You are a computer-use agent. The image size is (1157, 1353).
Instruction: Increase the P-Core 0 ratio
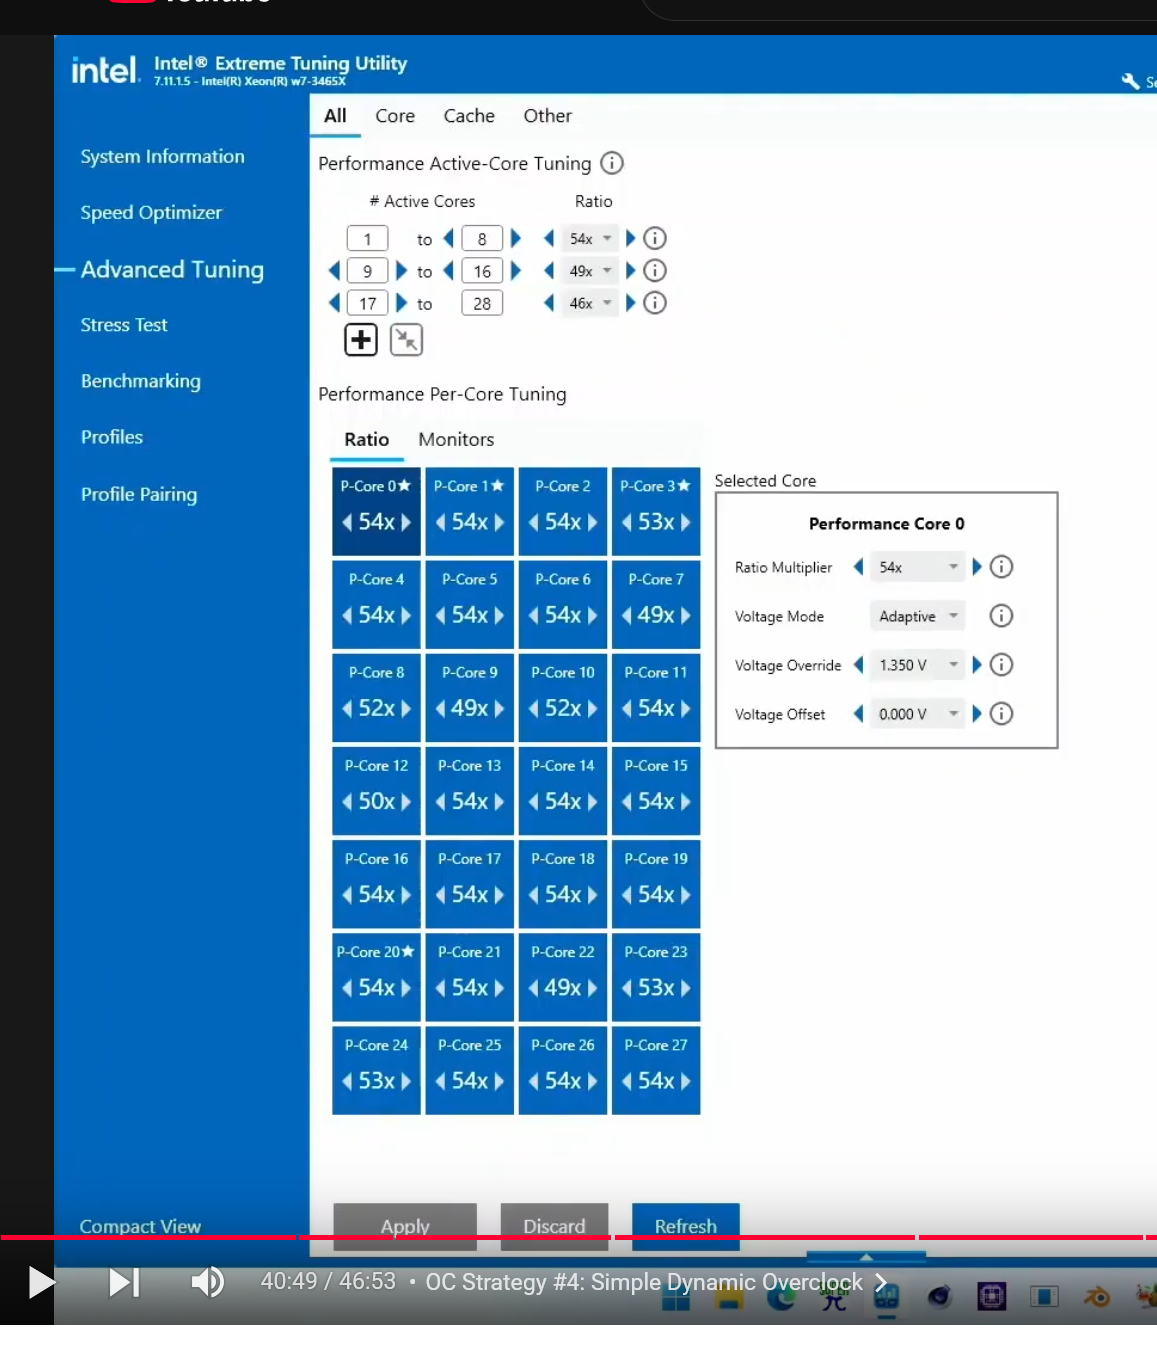(x=406, y=522)
